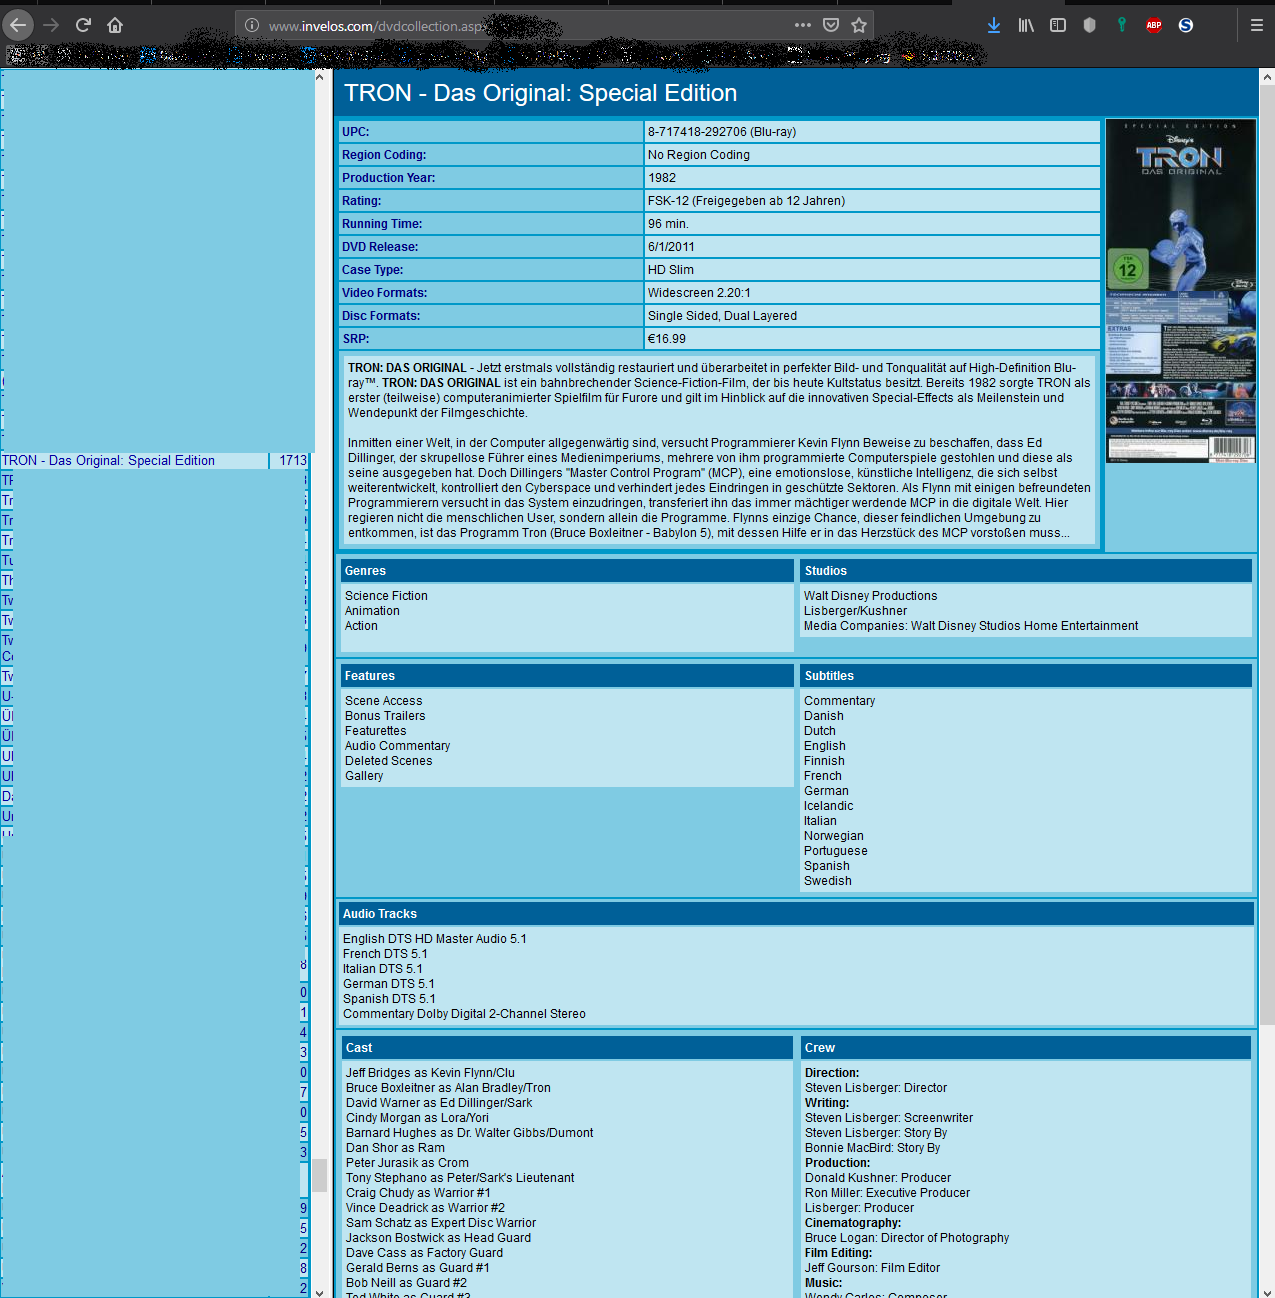This screenshot has width=1275, height=1298.
Task: Show site information for invelos.com
Action: point(252,25)
